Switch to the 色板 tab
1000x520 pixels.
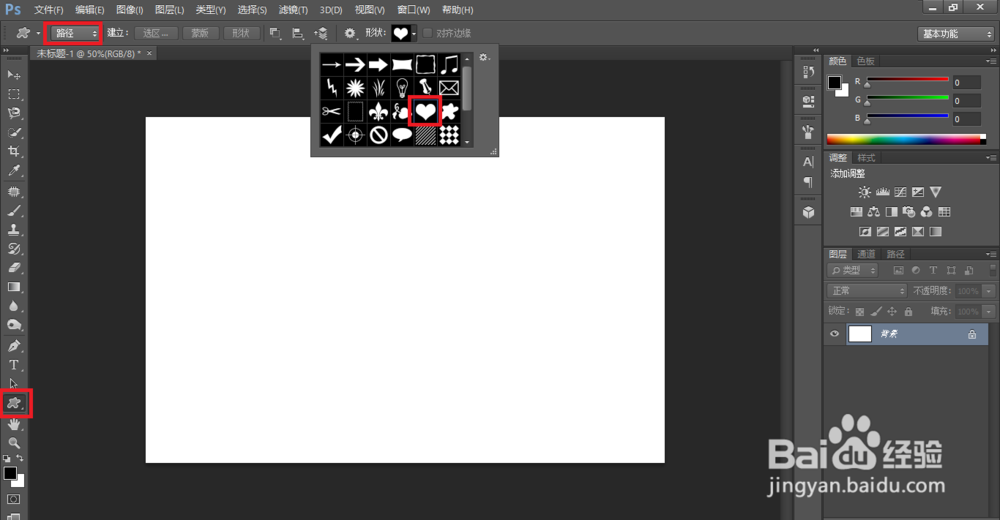pos(865,61)
